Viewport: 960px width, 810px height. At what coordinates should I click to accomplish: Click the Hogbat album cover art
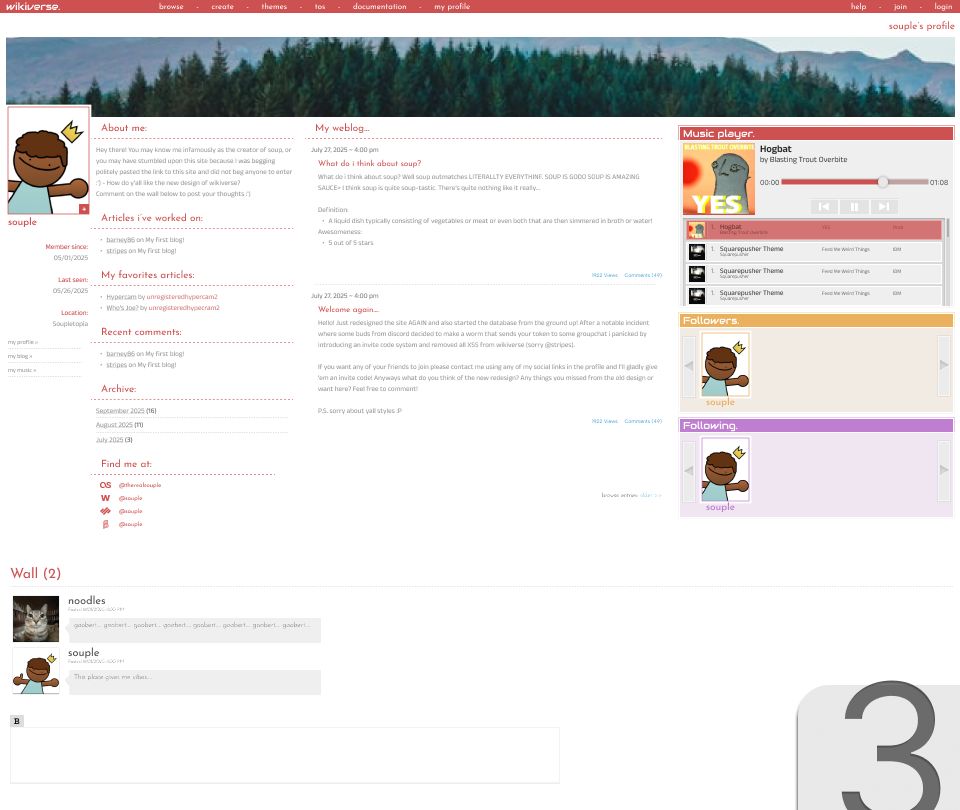[719, 179]
